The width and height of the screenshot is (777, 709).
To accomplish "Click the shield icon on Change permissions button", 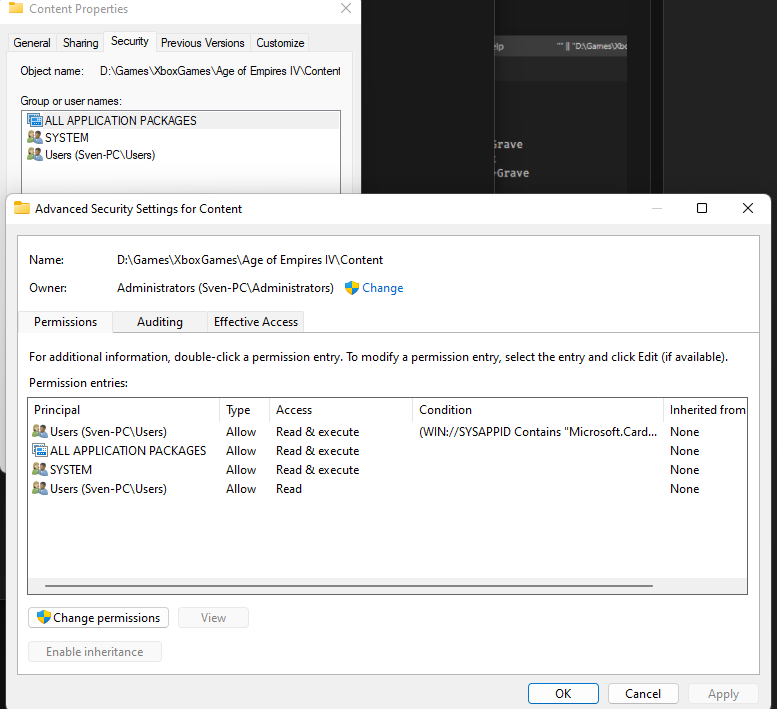I will point(44,617).
